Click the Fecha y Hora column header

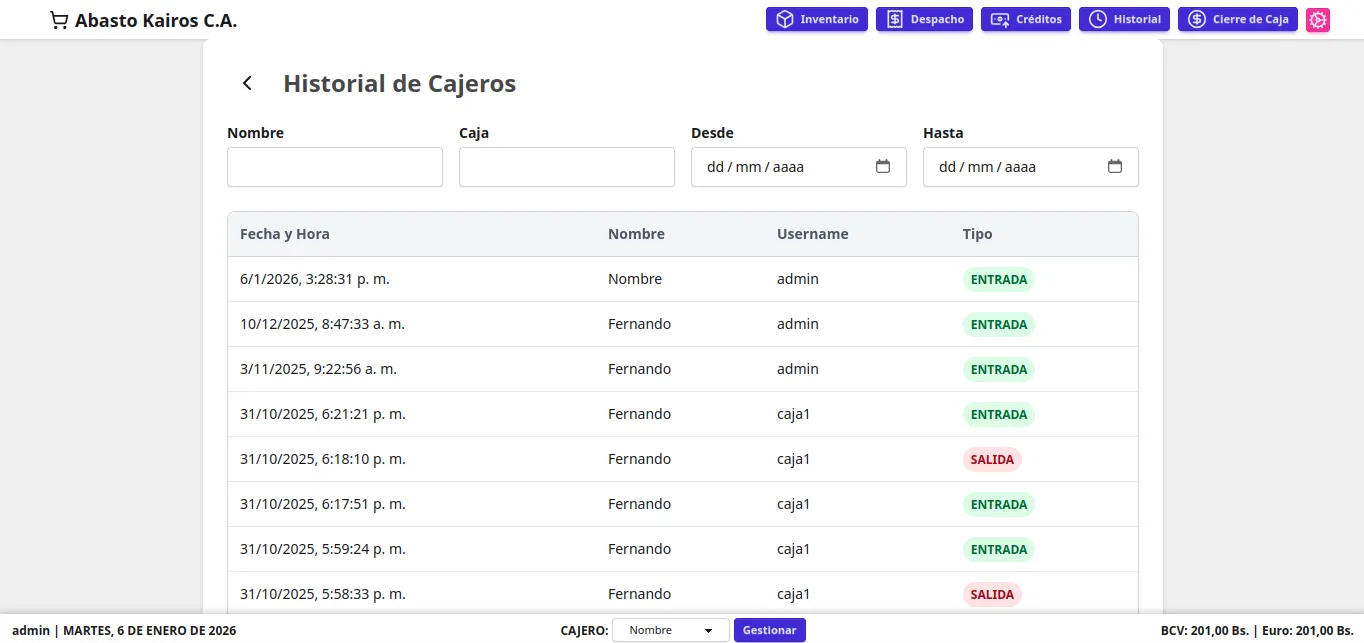coord(285,234)
